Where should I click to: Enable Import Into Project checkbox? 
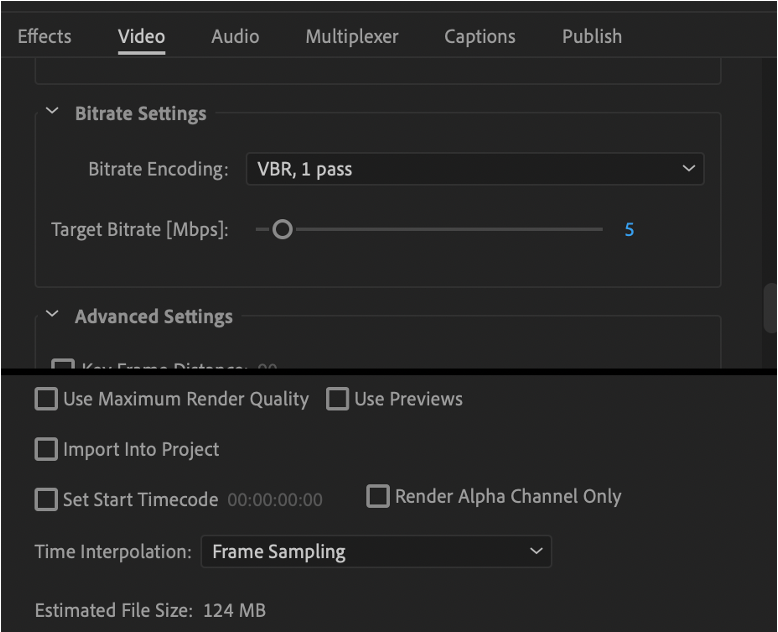(46, 449)
